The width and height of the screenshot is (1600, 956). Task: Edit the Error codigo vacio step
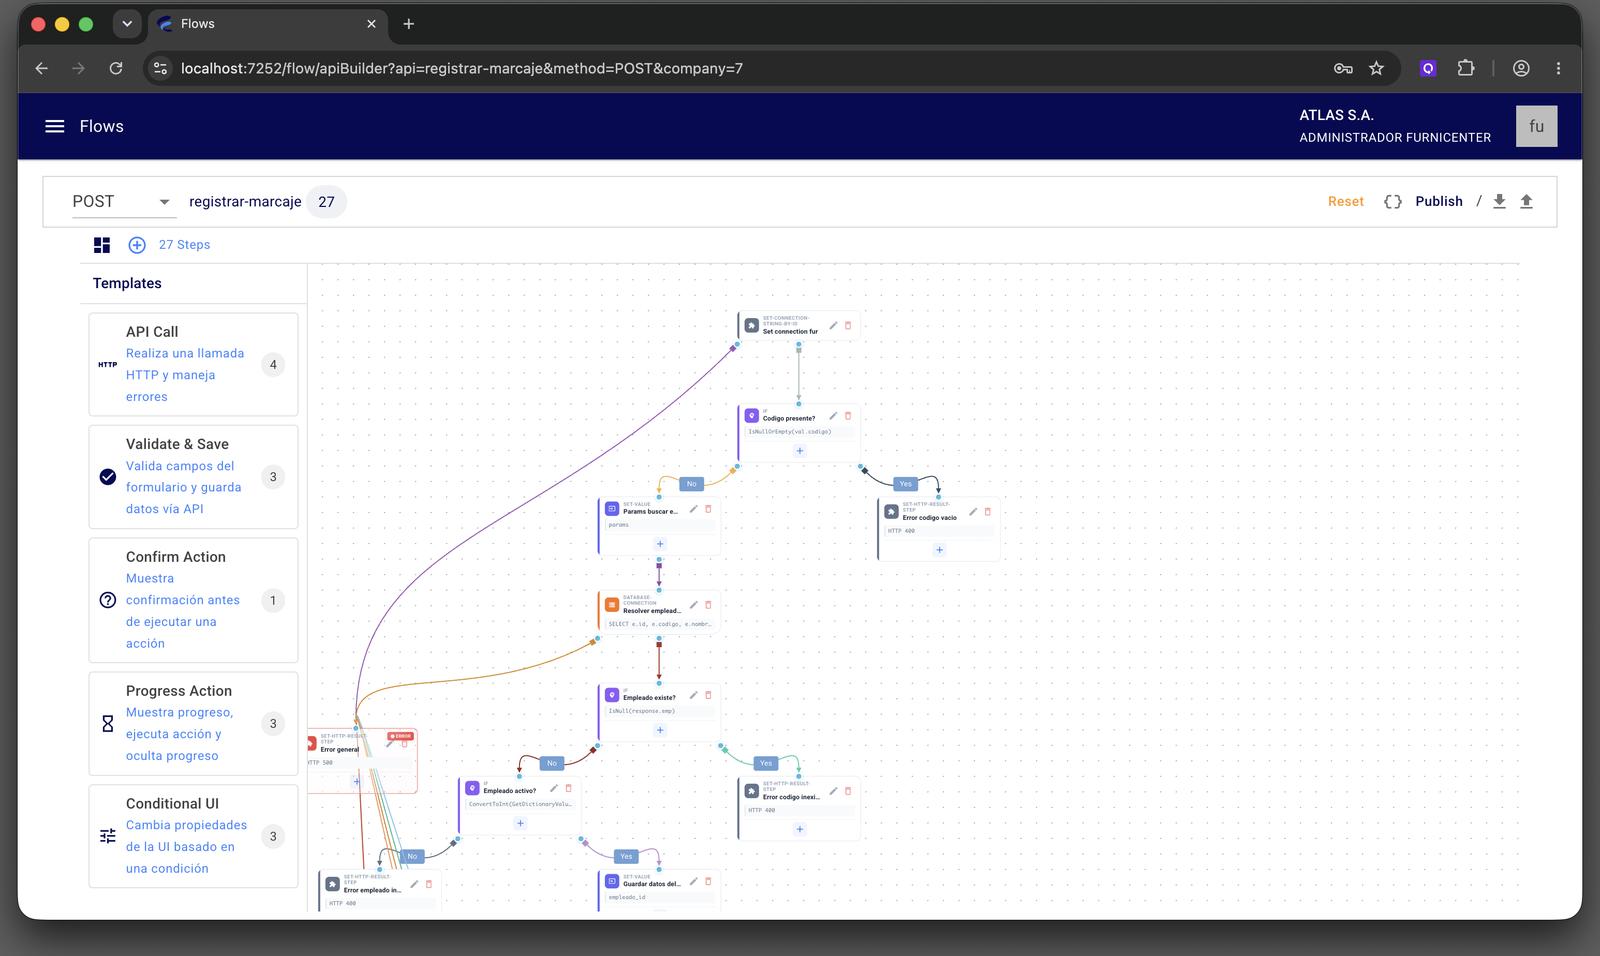(973, 511)
